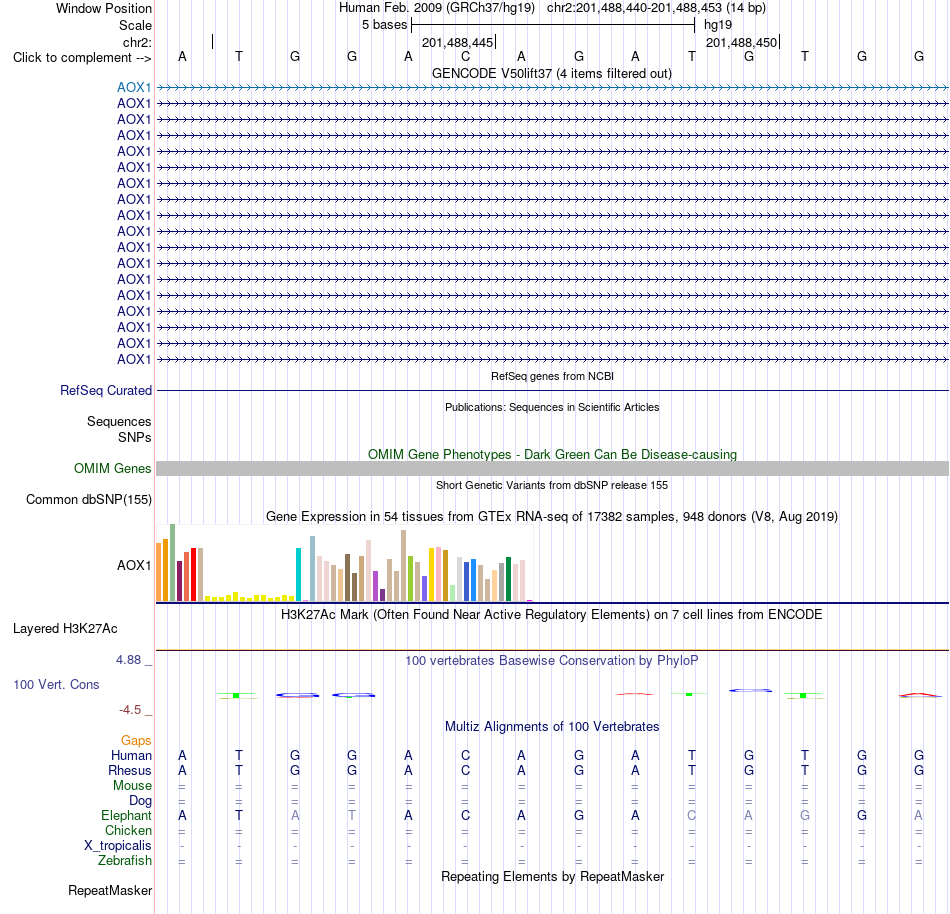
Task: Open the "OMIM Gene Phenotypes" green track title
Action: [552, 454]
